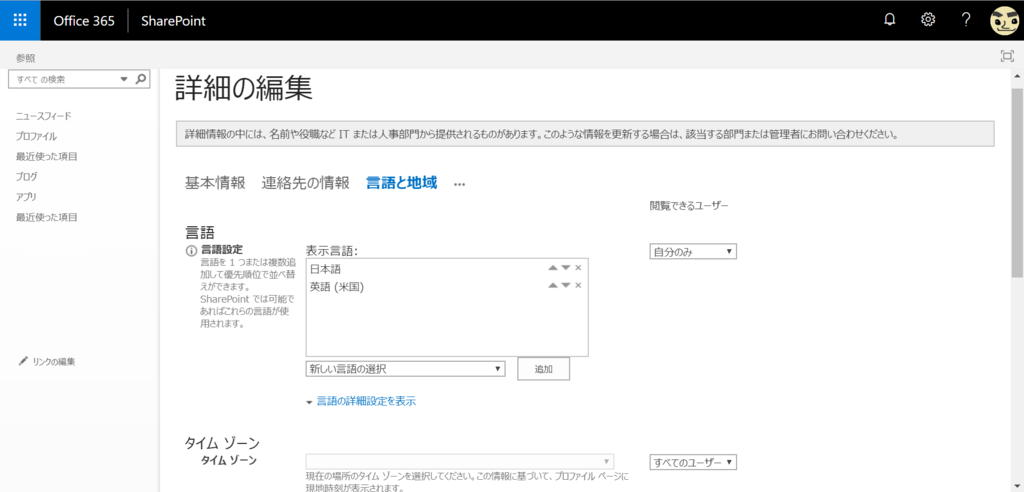This screenshot has height=492, width=1024.
Task: Open the help question mark
Action: (x=967, y=20)
